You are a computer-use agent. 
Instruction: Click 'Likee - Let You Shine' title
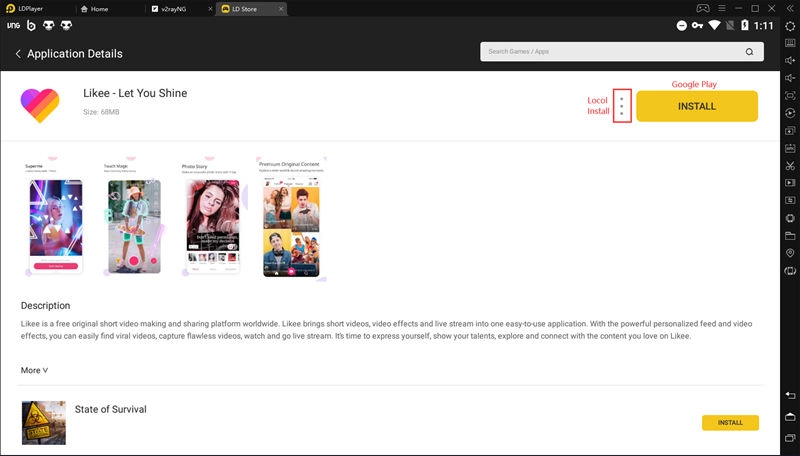click(x=135, y=93)
